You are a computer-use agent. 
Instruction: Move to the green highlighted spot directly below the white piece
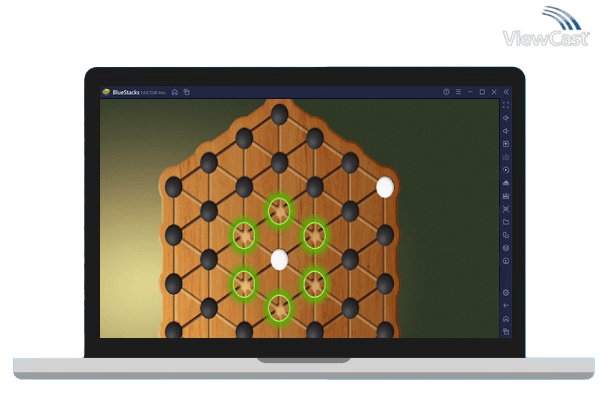click(279, 308)
